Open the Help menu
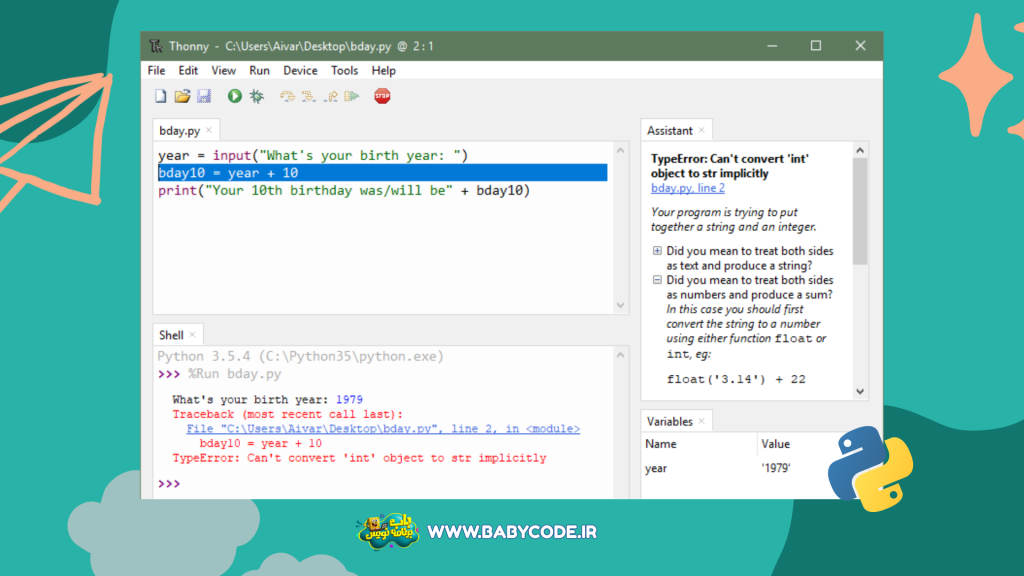Viewport: 1024px width, 576px height. [383, 71]
